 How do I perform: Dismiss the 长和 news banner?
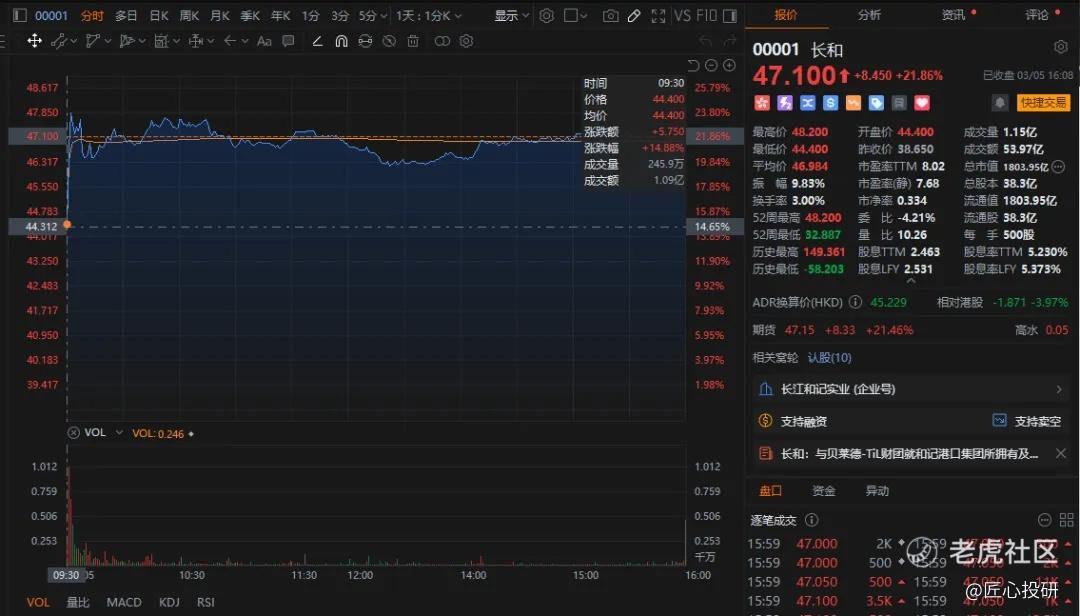1061,453
